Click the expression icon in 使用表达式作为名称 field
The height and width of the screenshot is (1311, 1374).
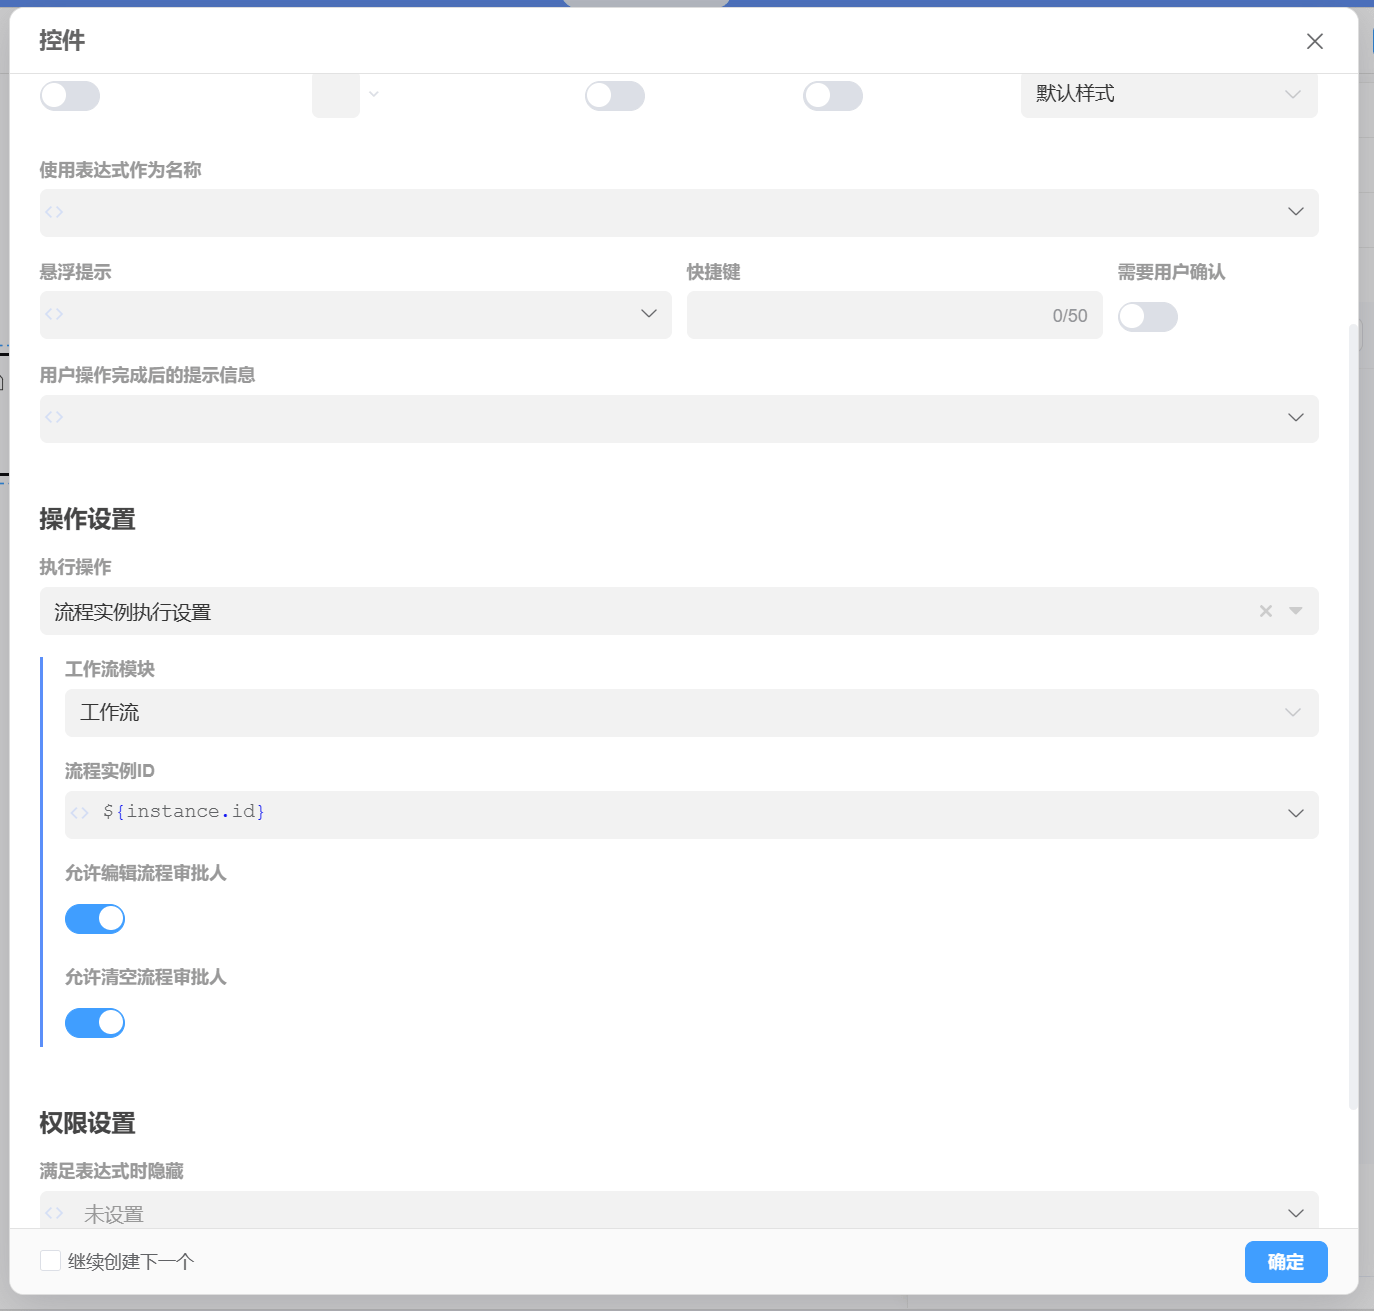tap(54, 212)
